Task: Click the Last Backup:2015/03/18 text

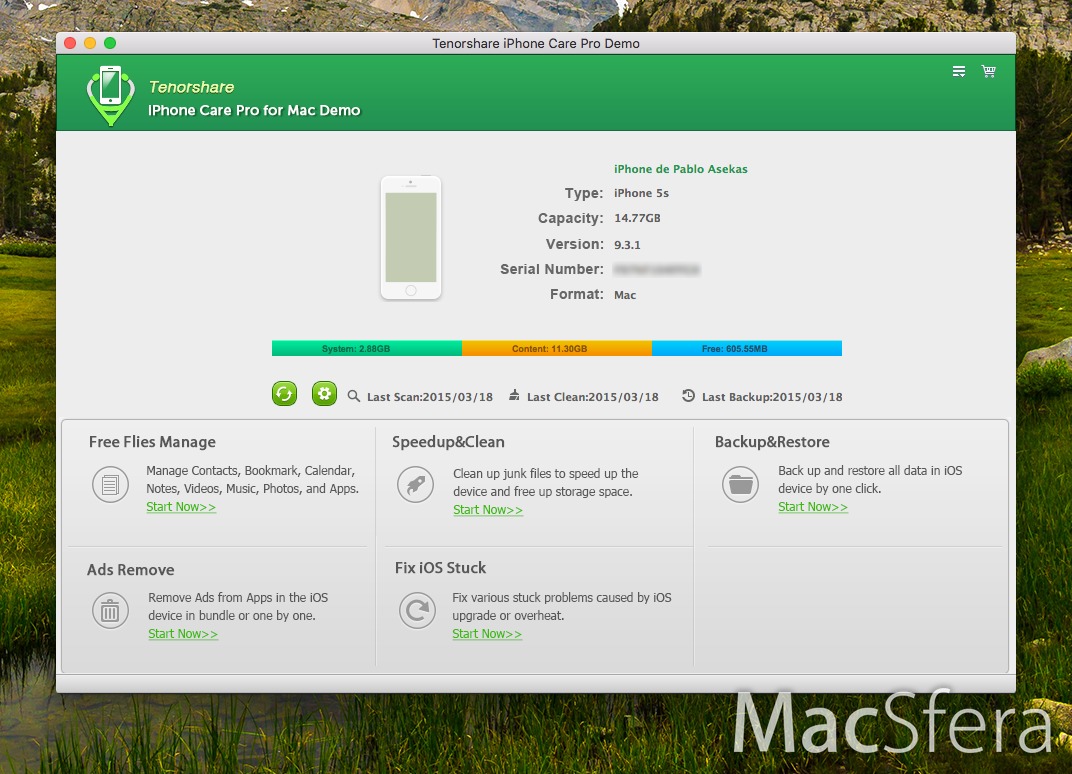Action: pyautogui.click(x=773, y=397)
